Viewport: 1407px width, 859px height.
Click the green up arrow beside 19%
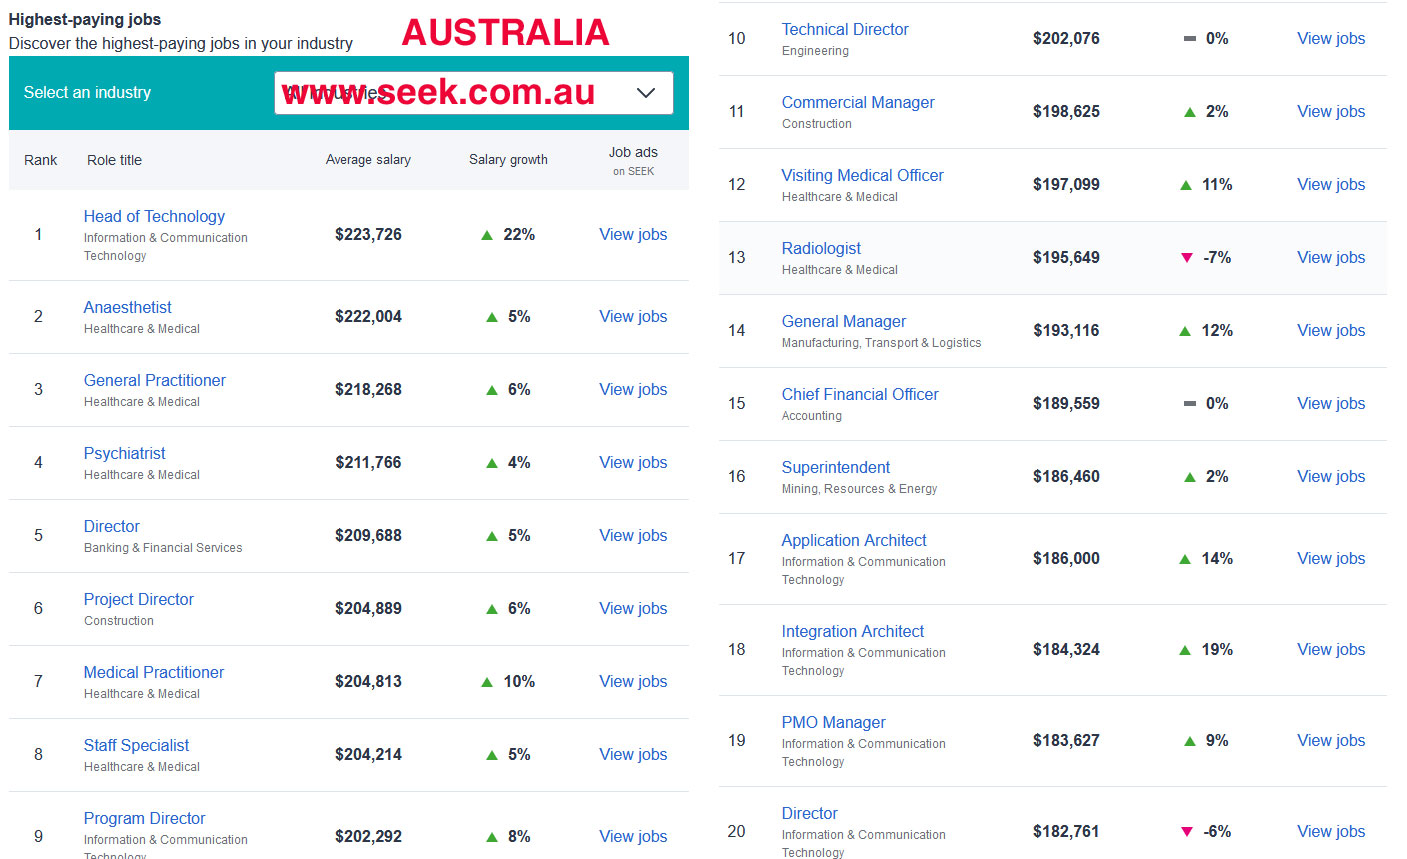(x=1185, y=650)
